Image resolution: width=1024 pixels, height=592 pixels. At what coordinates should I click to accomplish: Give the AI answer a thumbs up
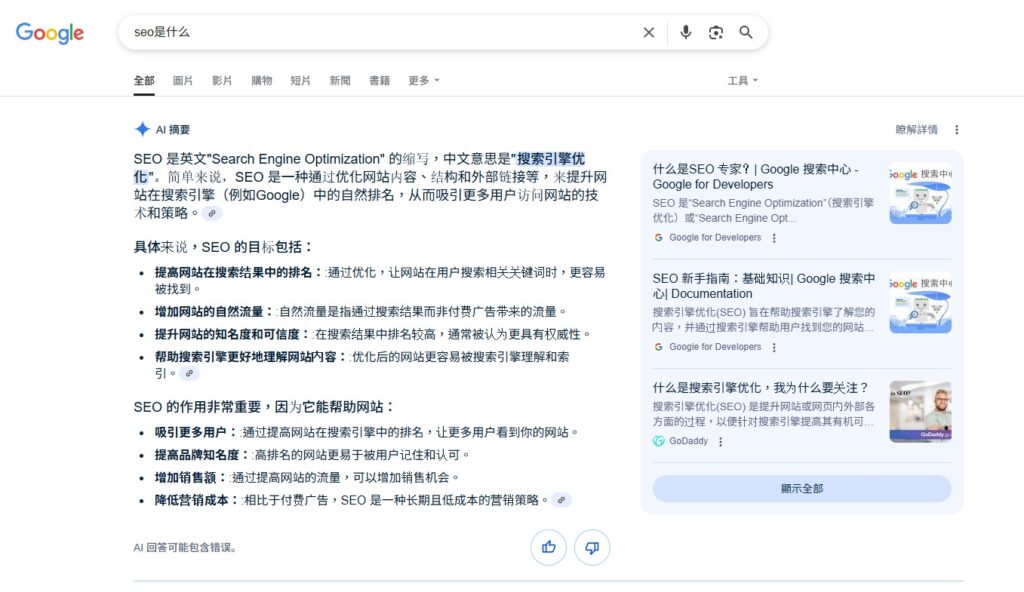[549, 547]
